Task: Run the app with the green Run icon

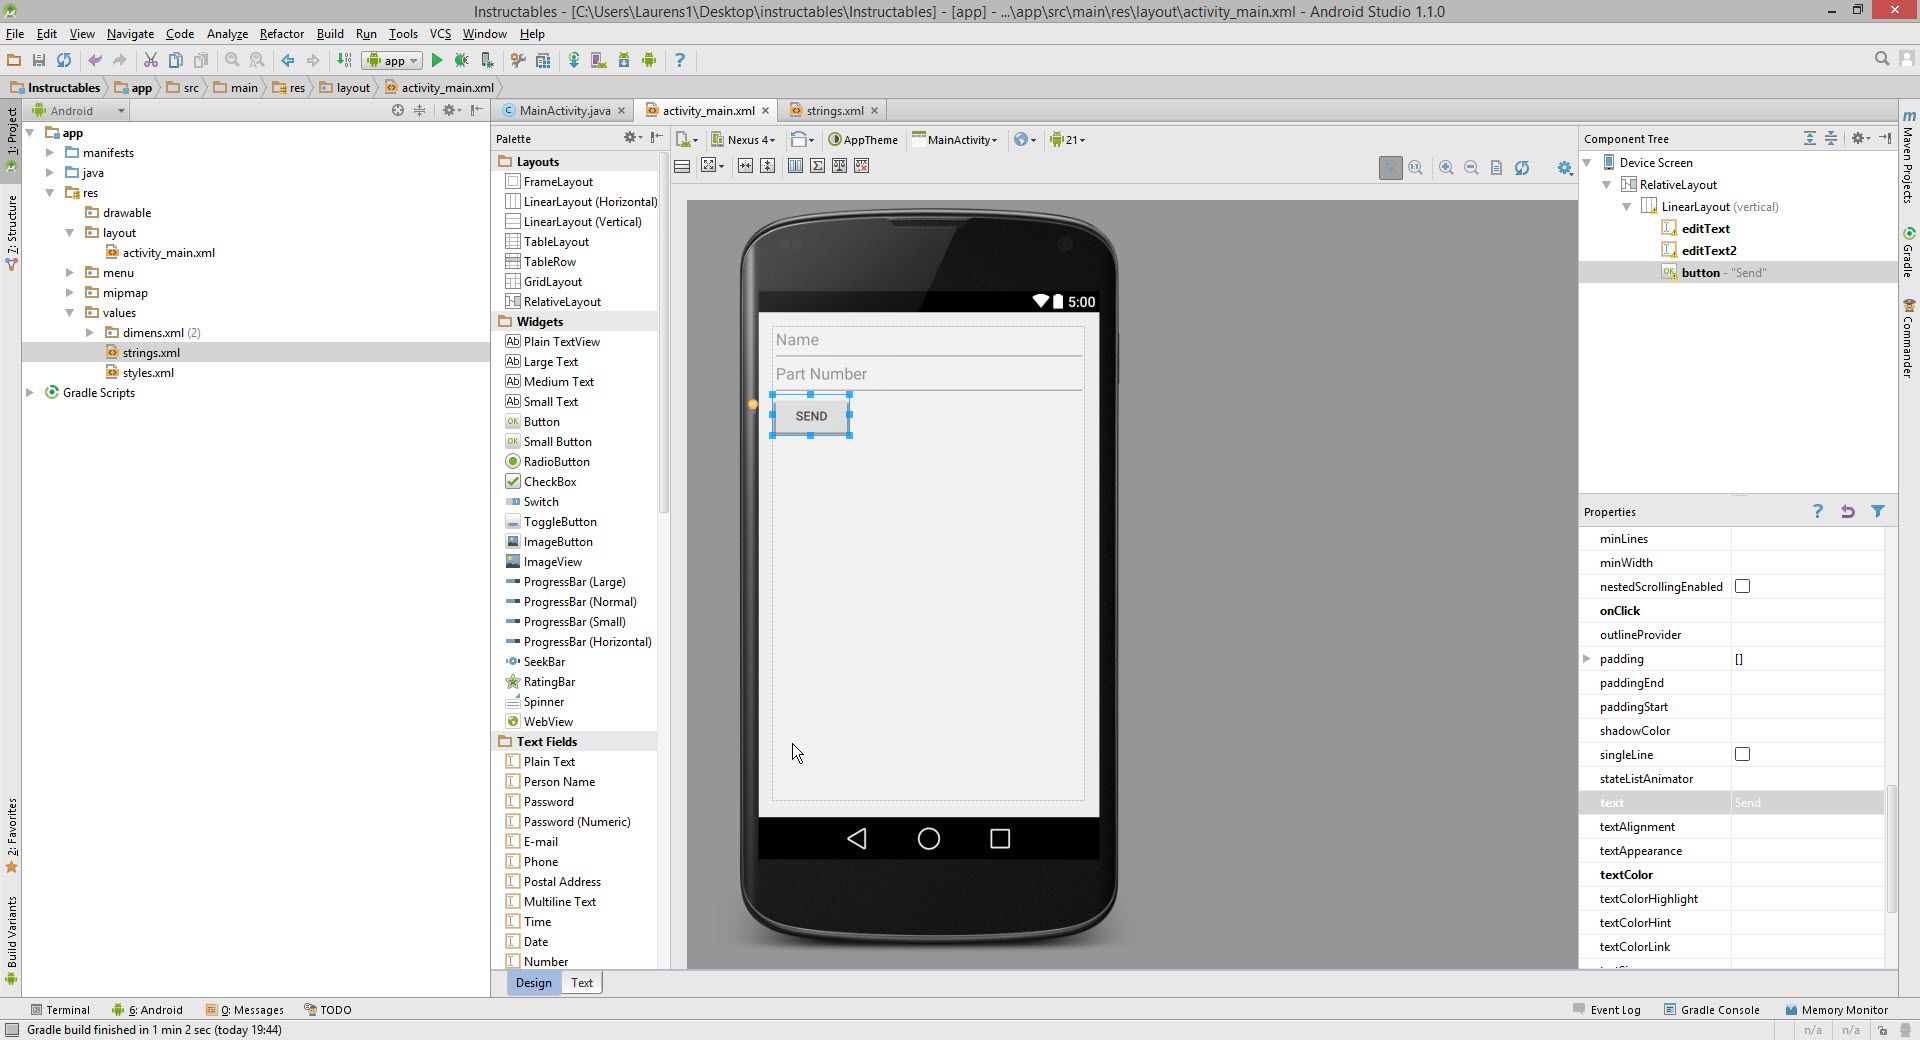Action: tap(437, 60)
